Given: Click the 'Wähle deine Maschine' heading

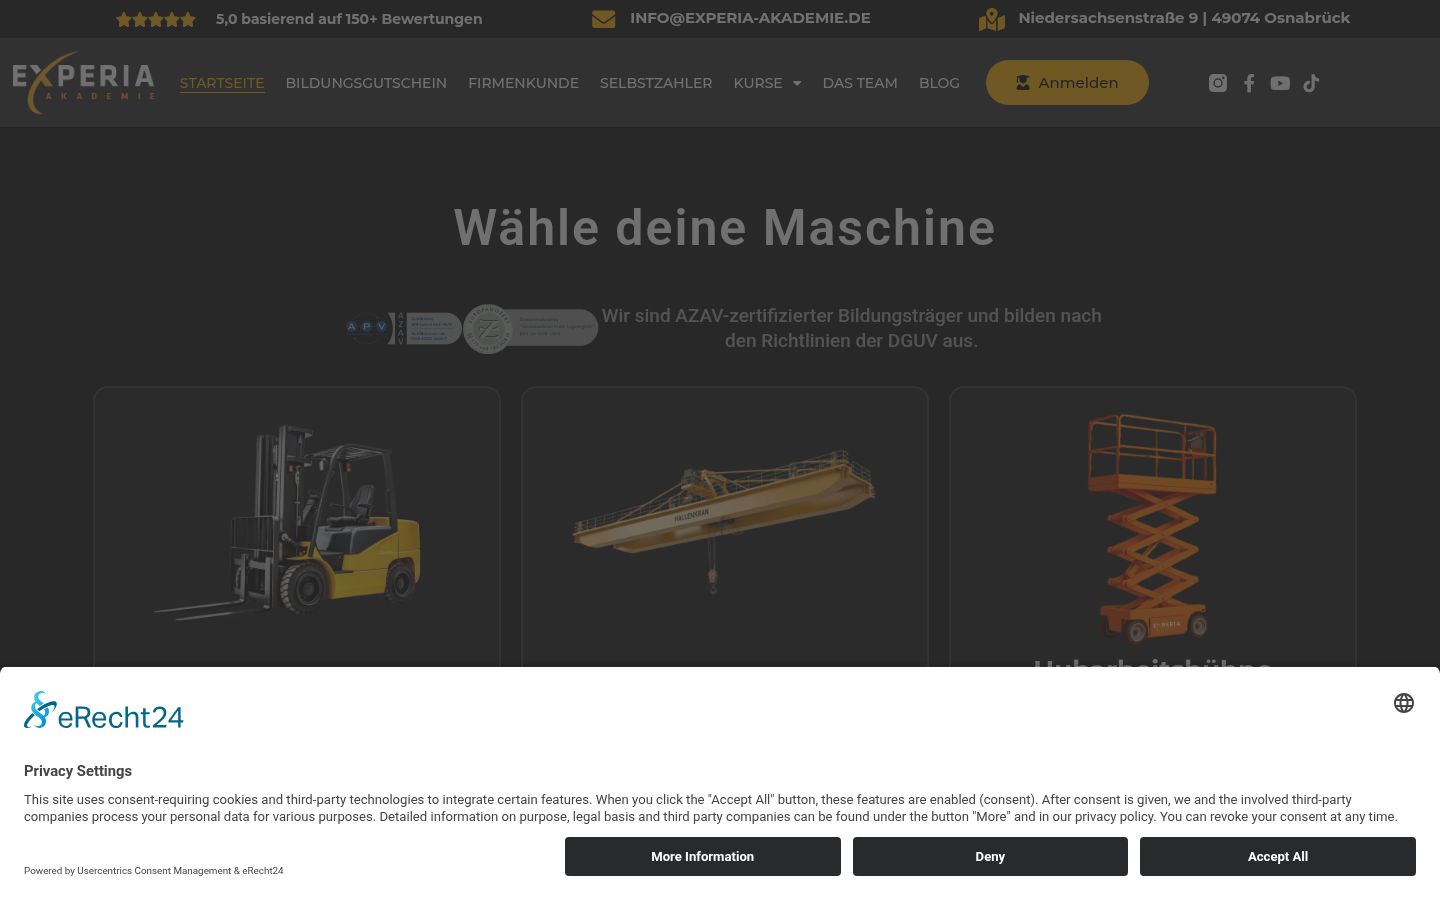Looking at the screenshot, I should click(725, 228).
